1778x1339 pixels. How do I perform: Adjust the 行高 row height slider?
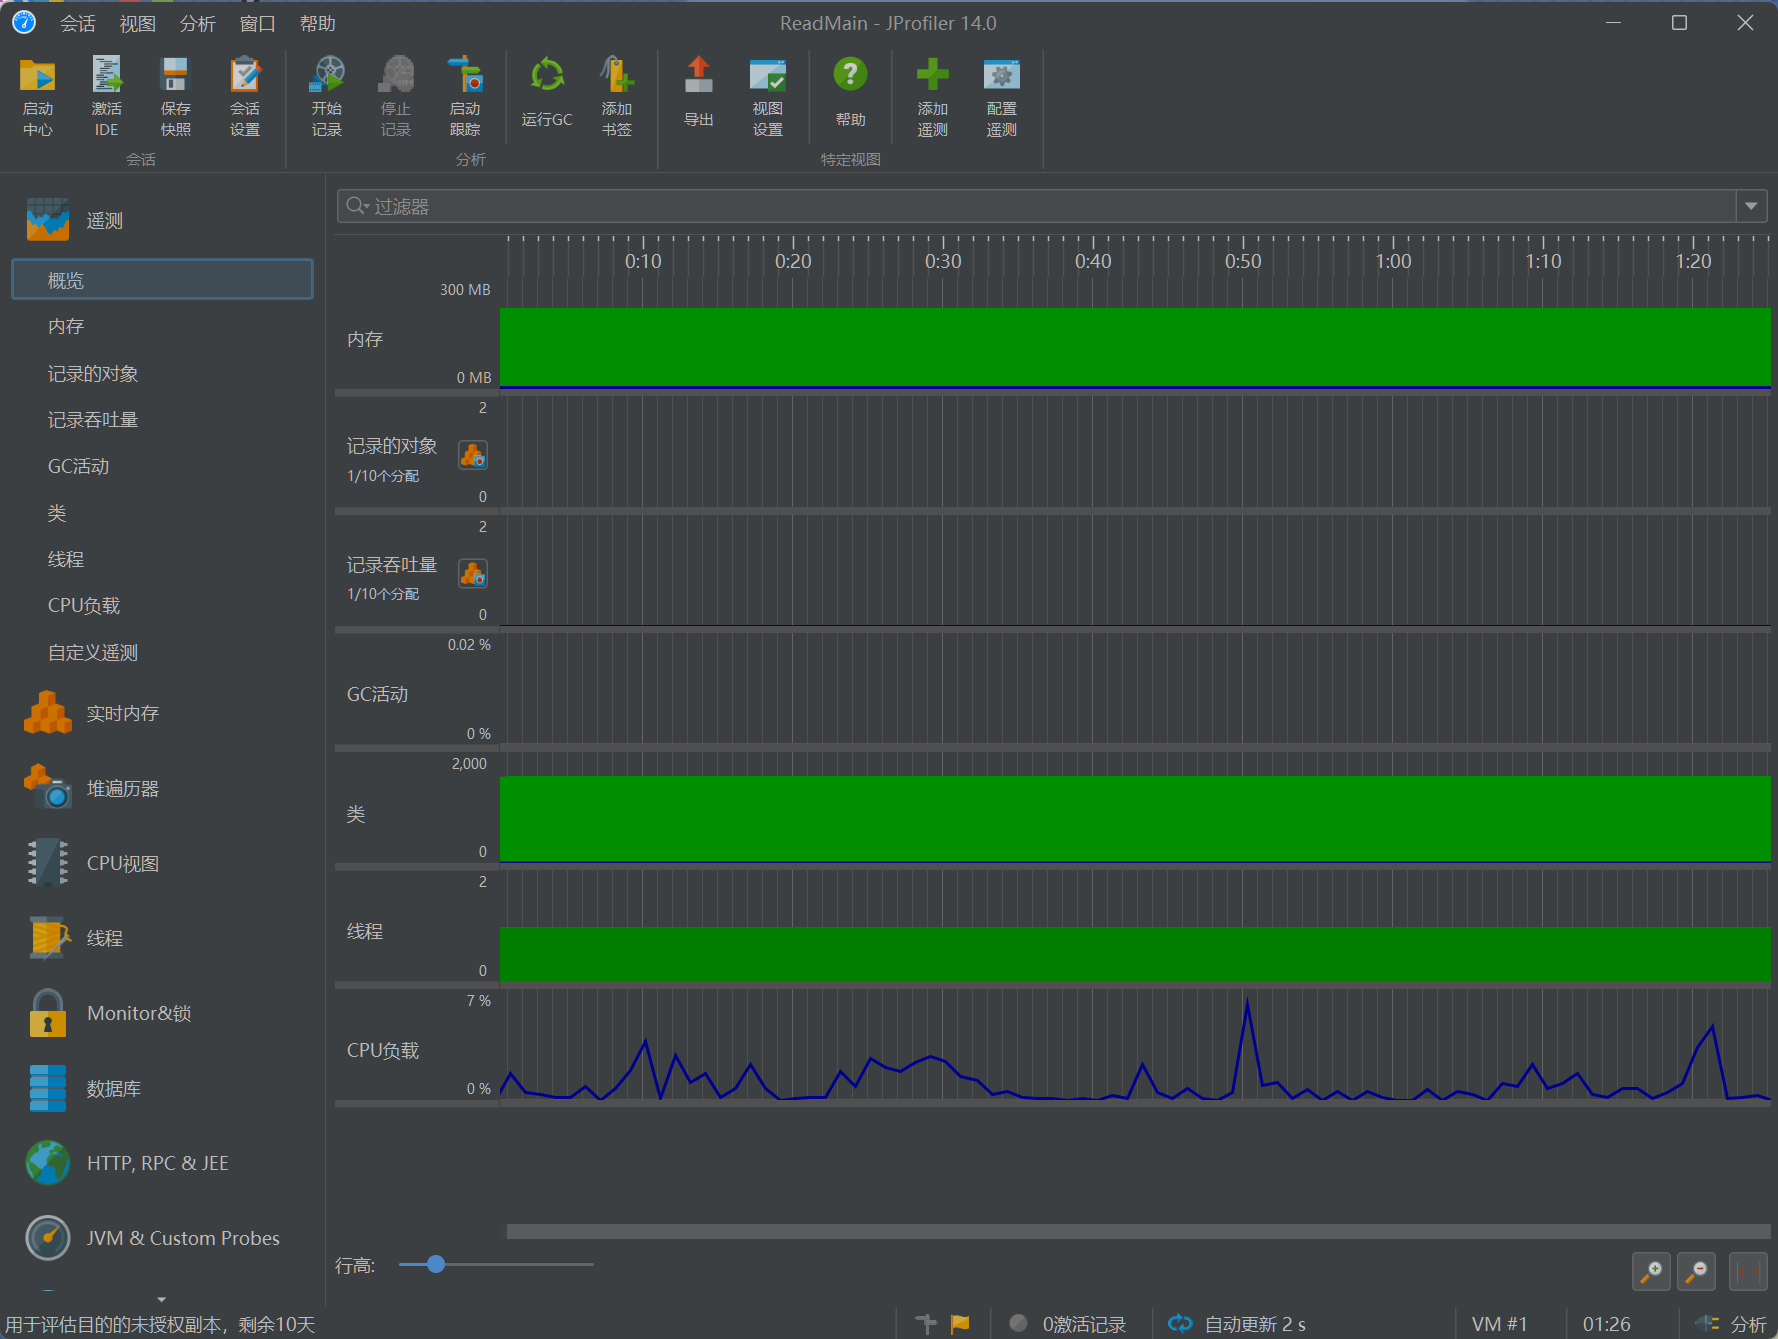[436, 1264]
